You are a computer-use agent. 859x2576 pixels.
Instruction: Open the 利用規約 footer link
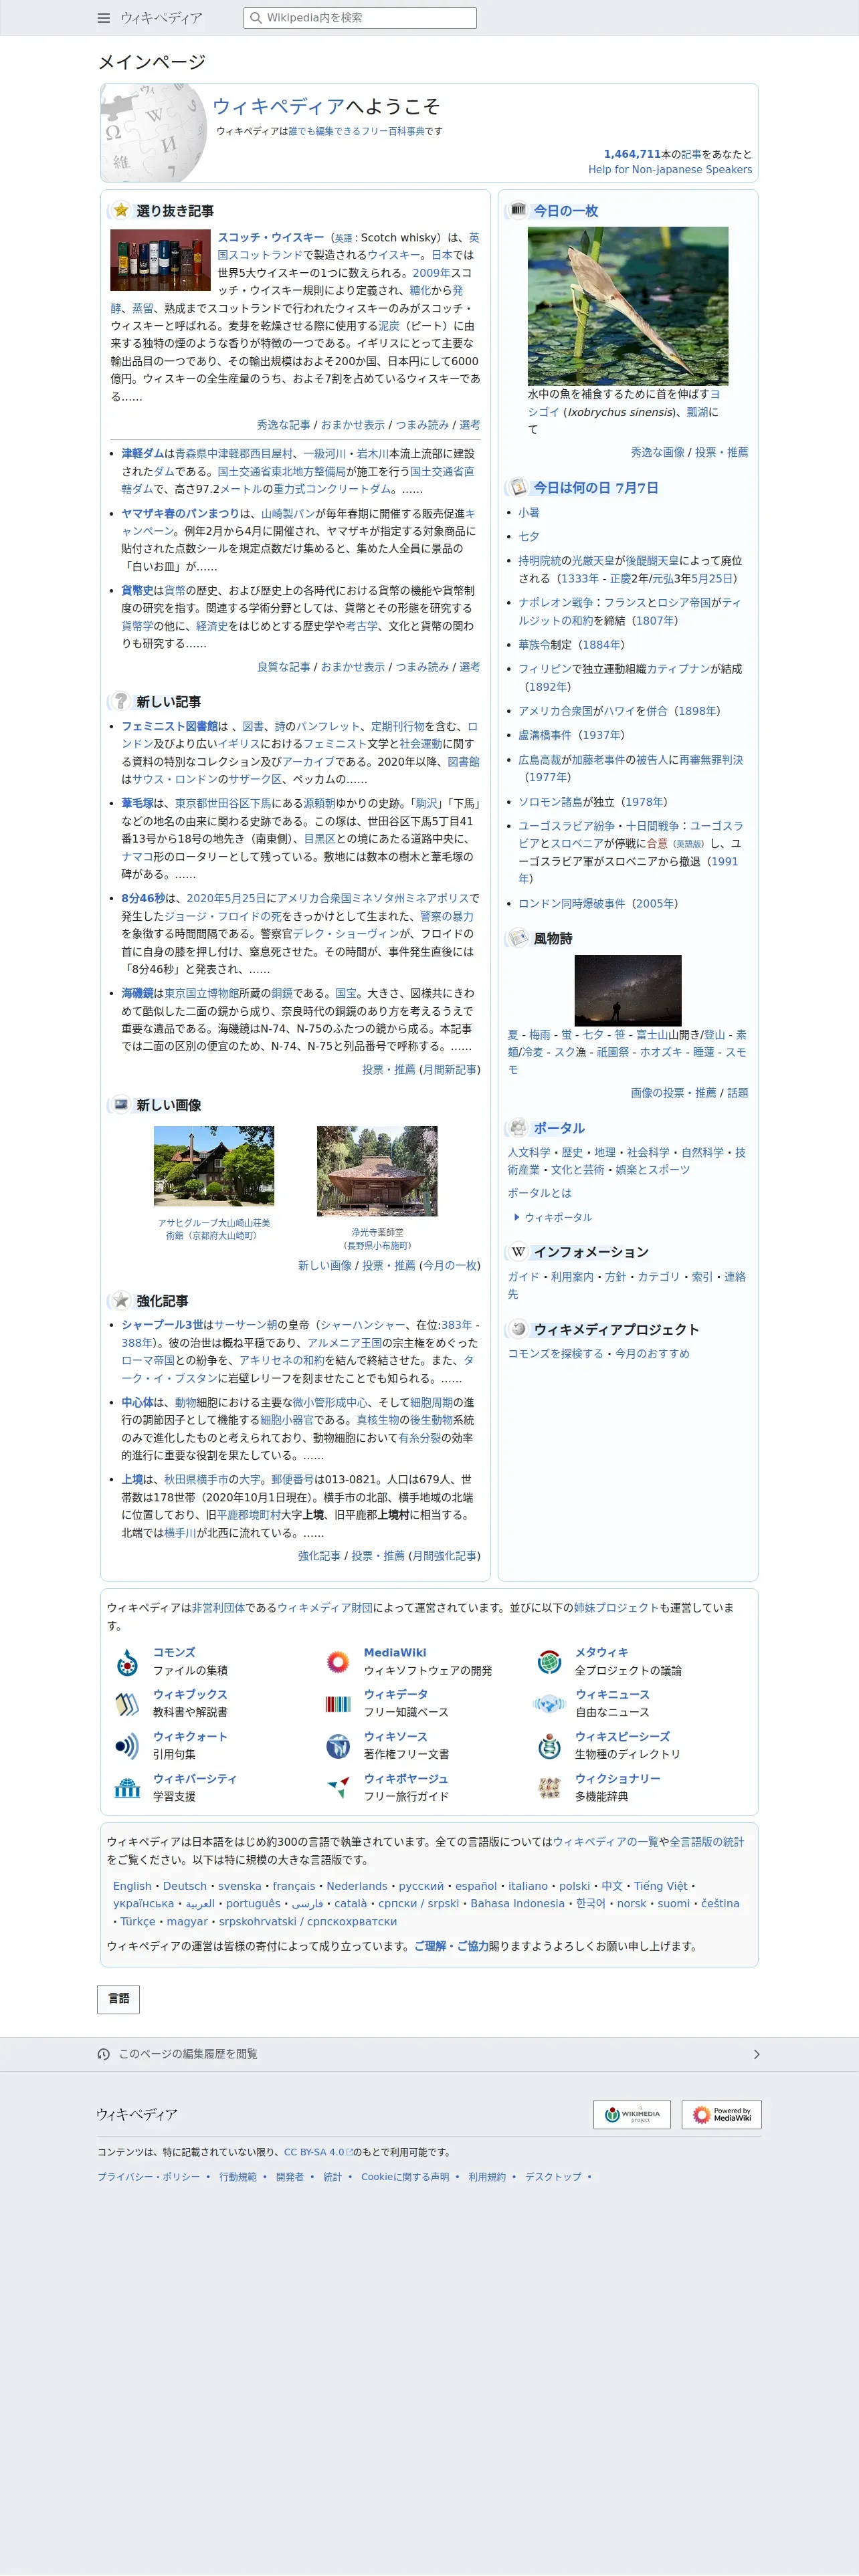pos(487,2177)
